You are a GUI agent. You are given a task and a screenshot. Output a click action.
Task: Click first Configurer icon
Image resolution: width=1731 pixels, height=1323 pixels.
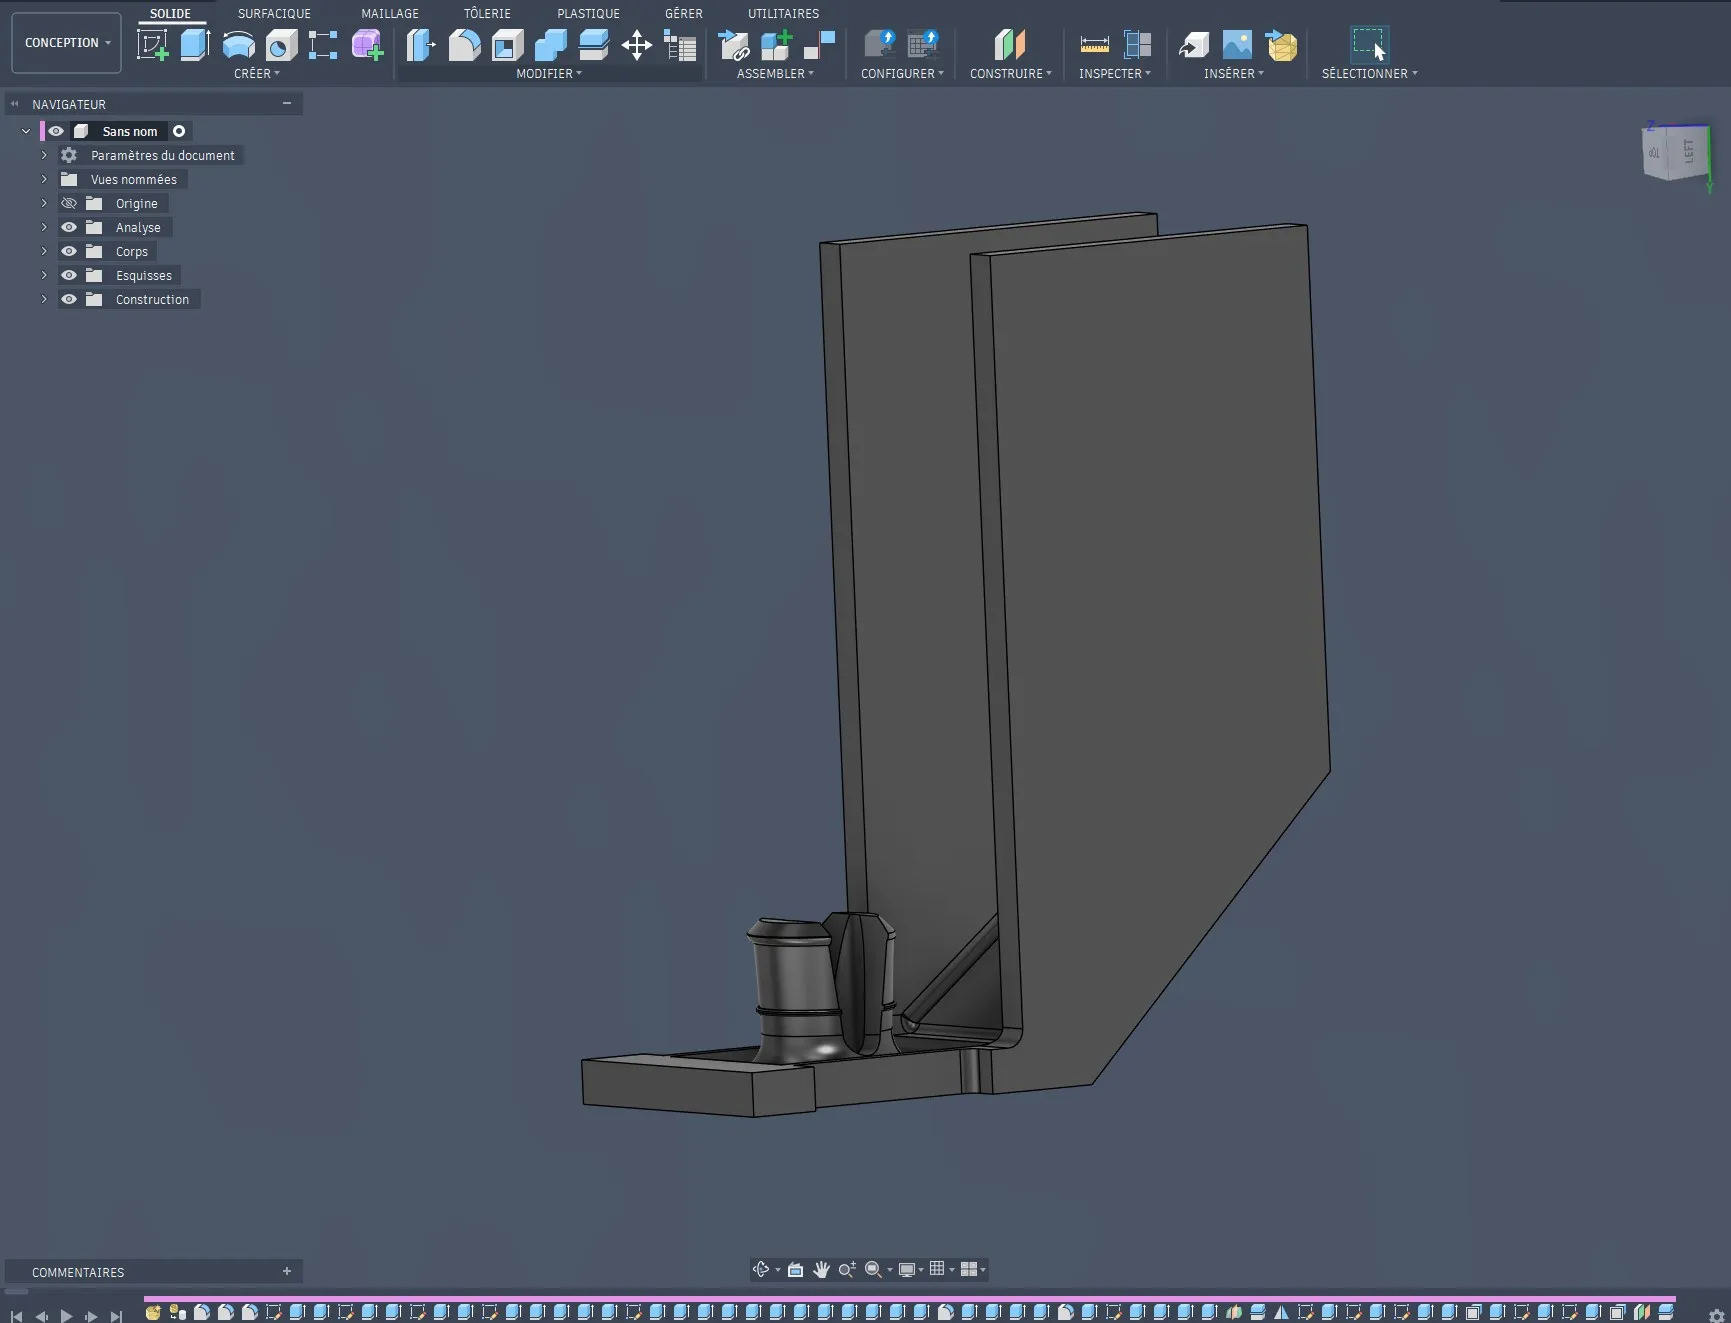[x=880, y=45]
